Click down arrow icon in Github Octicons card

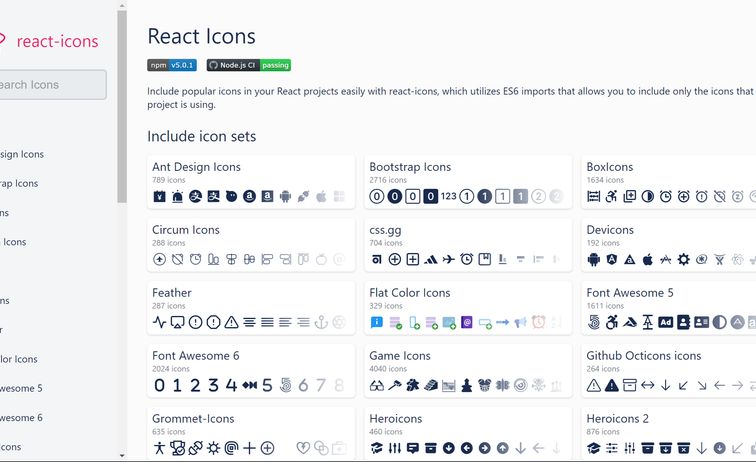(x=665, y=385)
